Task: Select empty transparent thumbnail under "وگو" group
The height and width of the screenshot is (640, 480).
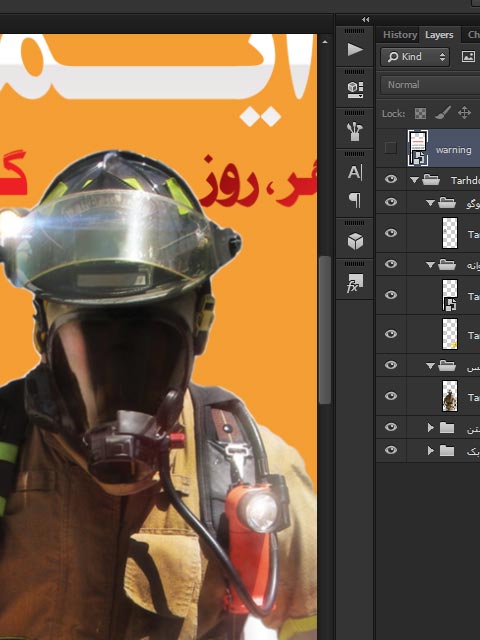Action: click(x=450, y=233)
